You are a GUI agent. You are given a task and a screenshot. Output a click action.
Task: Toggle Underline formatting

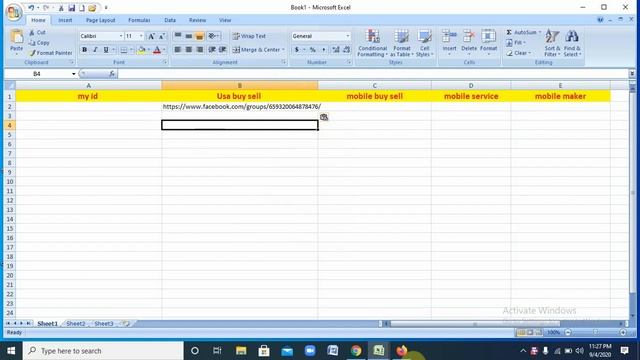106,50
